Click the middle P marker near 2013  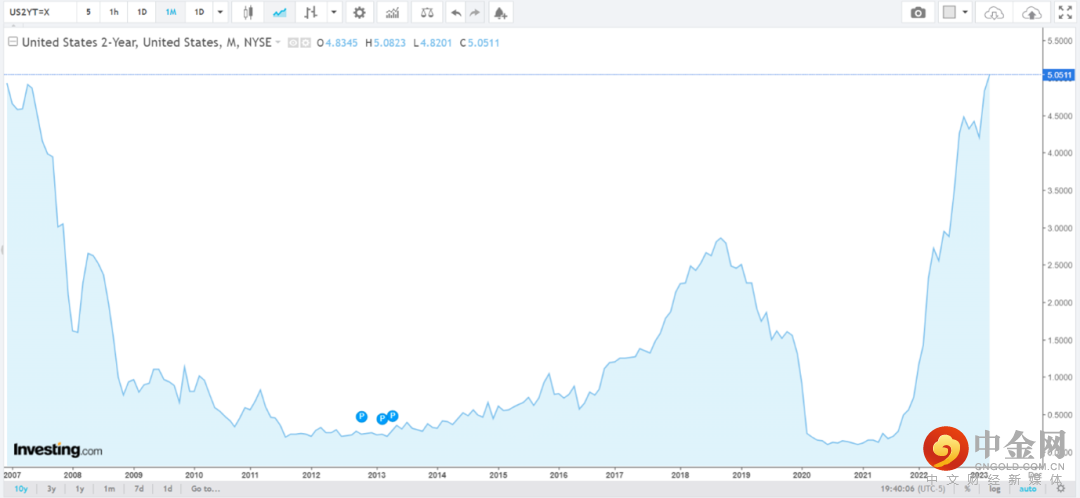coord(382,419)
